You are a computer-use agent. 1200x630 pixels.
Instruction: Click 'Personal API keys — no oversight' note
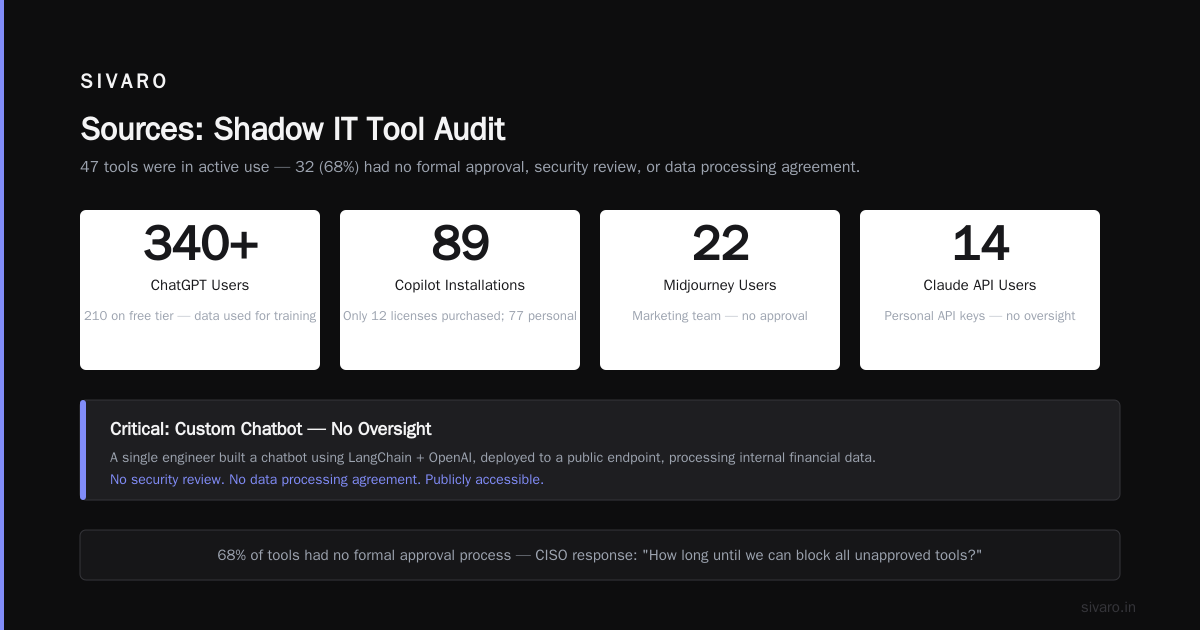tap(980, 316)
